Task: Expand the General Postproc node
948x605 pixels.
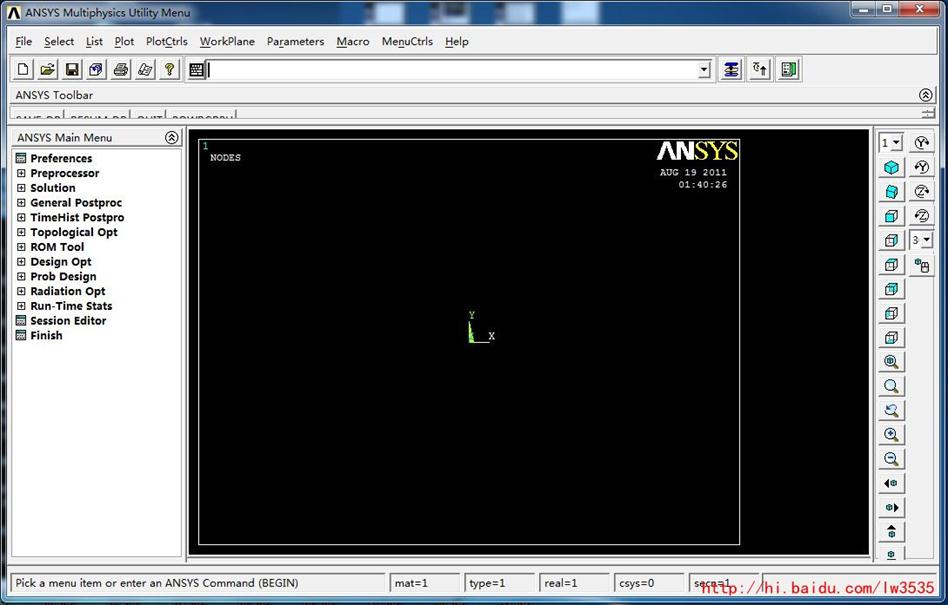Action: (x=21, y=202)
